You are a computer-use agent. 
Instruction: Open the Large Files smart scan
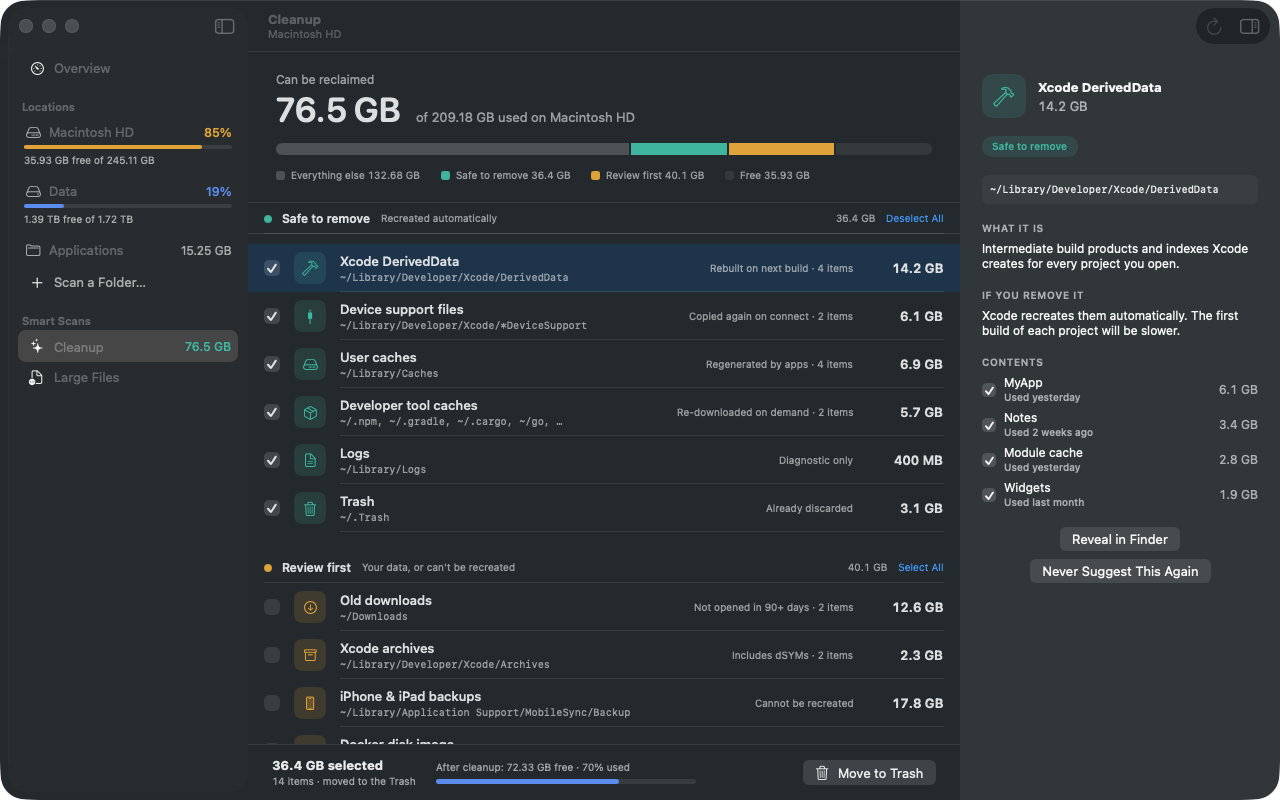click(x=128, y=378)
